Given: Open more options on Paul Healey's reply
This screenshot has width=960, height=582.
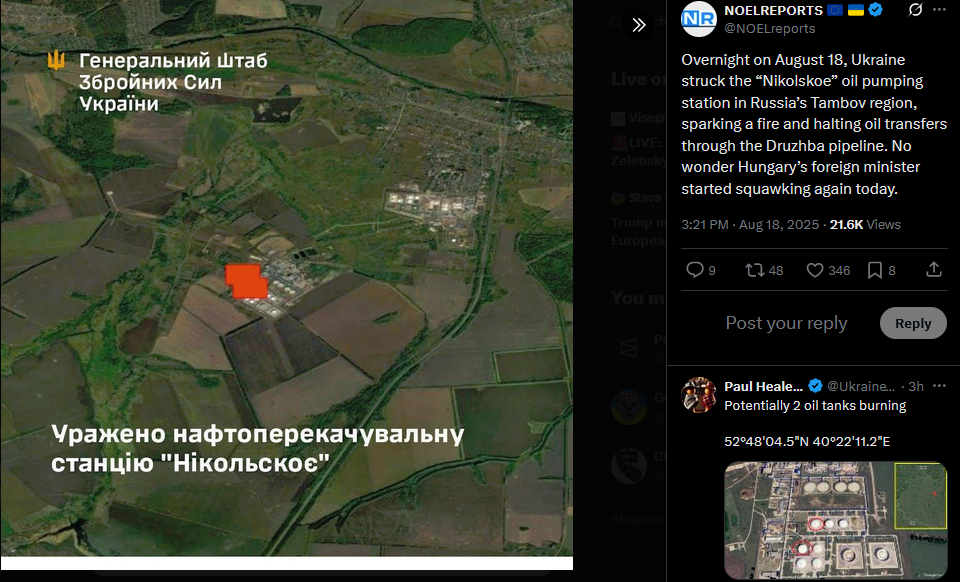Looking at the screenshot, I should pos(939,386).
